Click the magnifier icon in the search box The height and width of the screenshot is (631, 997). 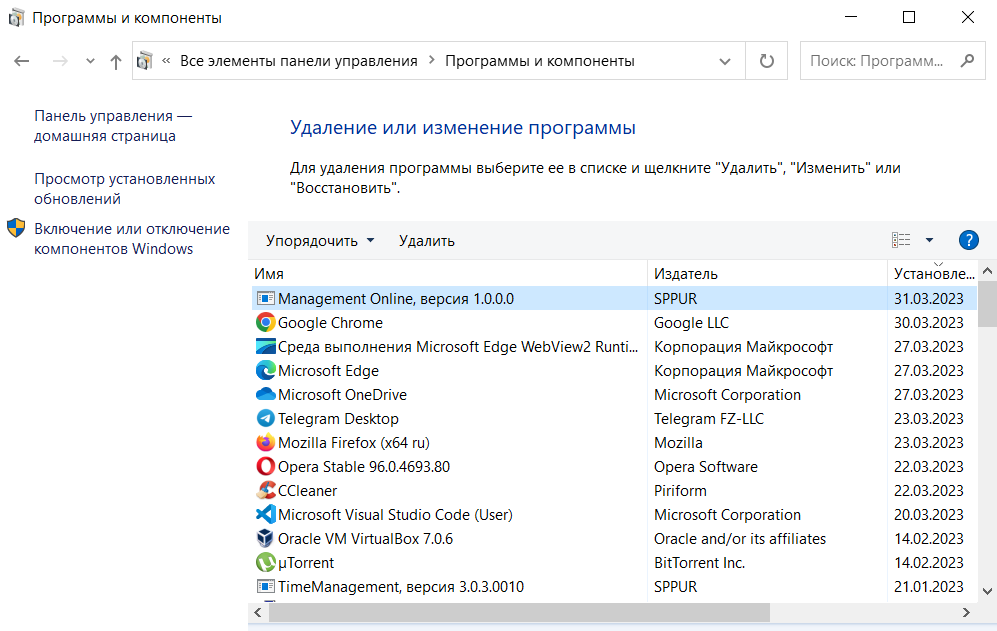(967, 60)
